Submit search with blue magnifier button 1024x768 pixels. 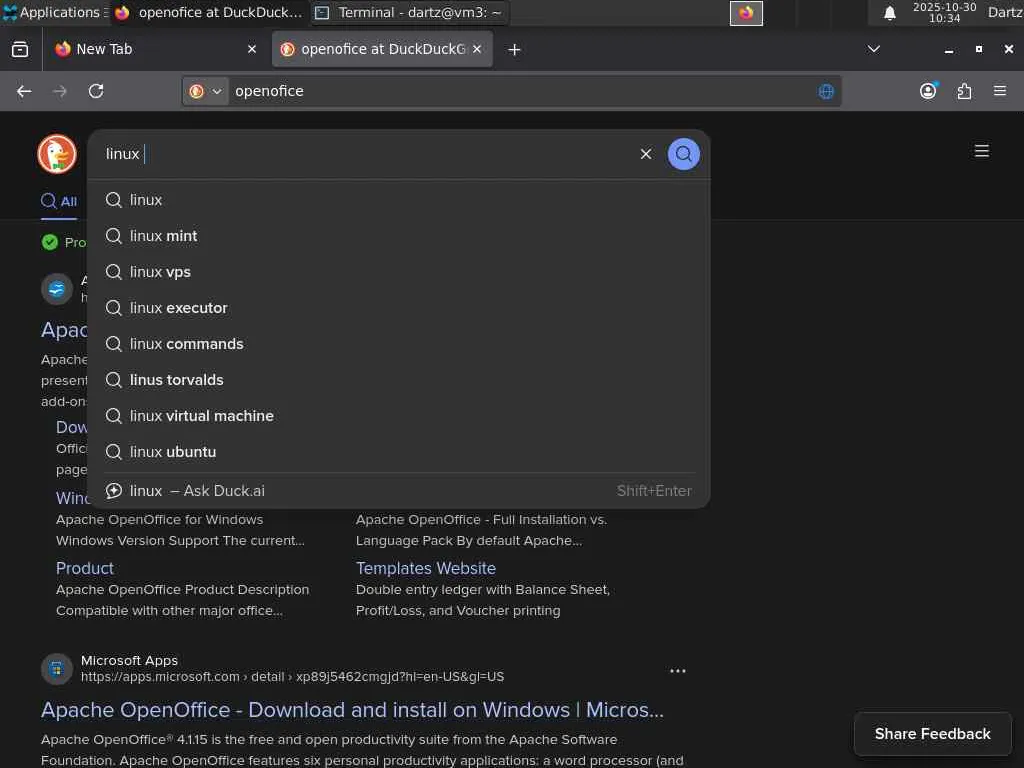click(x=683, y=154)
